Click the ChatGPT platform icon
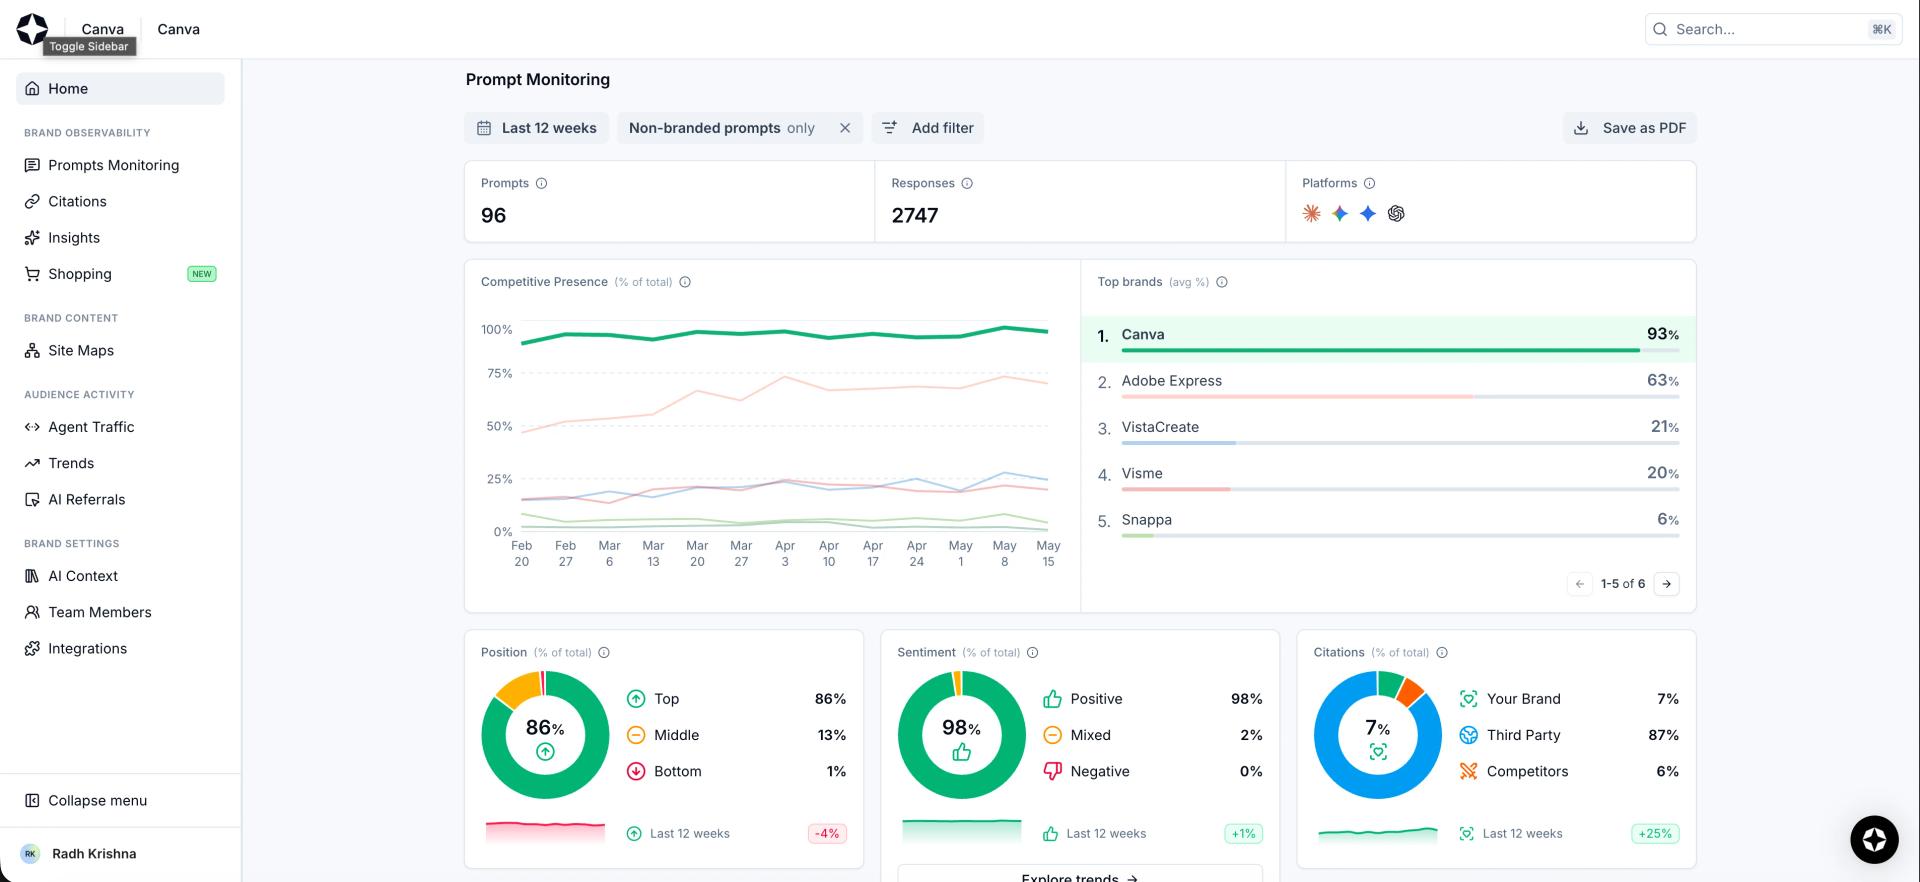1920x882 pixels. pyautogui.click(x=1396, y=213)
